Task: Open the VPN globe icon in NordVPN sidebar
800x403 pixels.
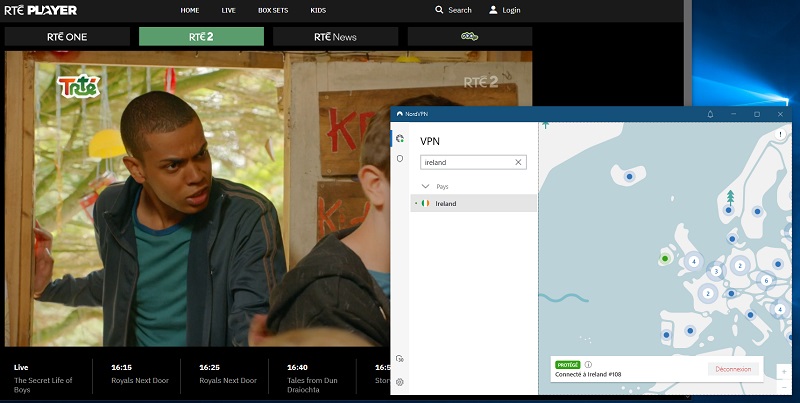Action: click(x=400, y=139)
